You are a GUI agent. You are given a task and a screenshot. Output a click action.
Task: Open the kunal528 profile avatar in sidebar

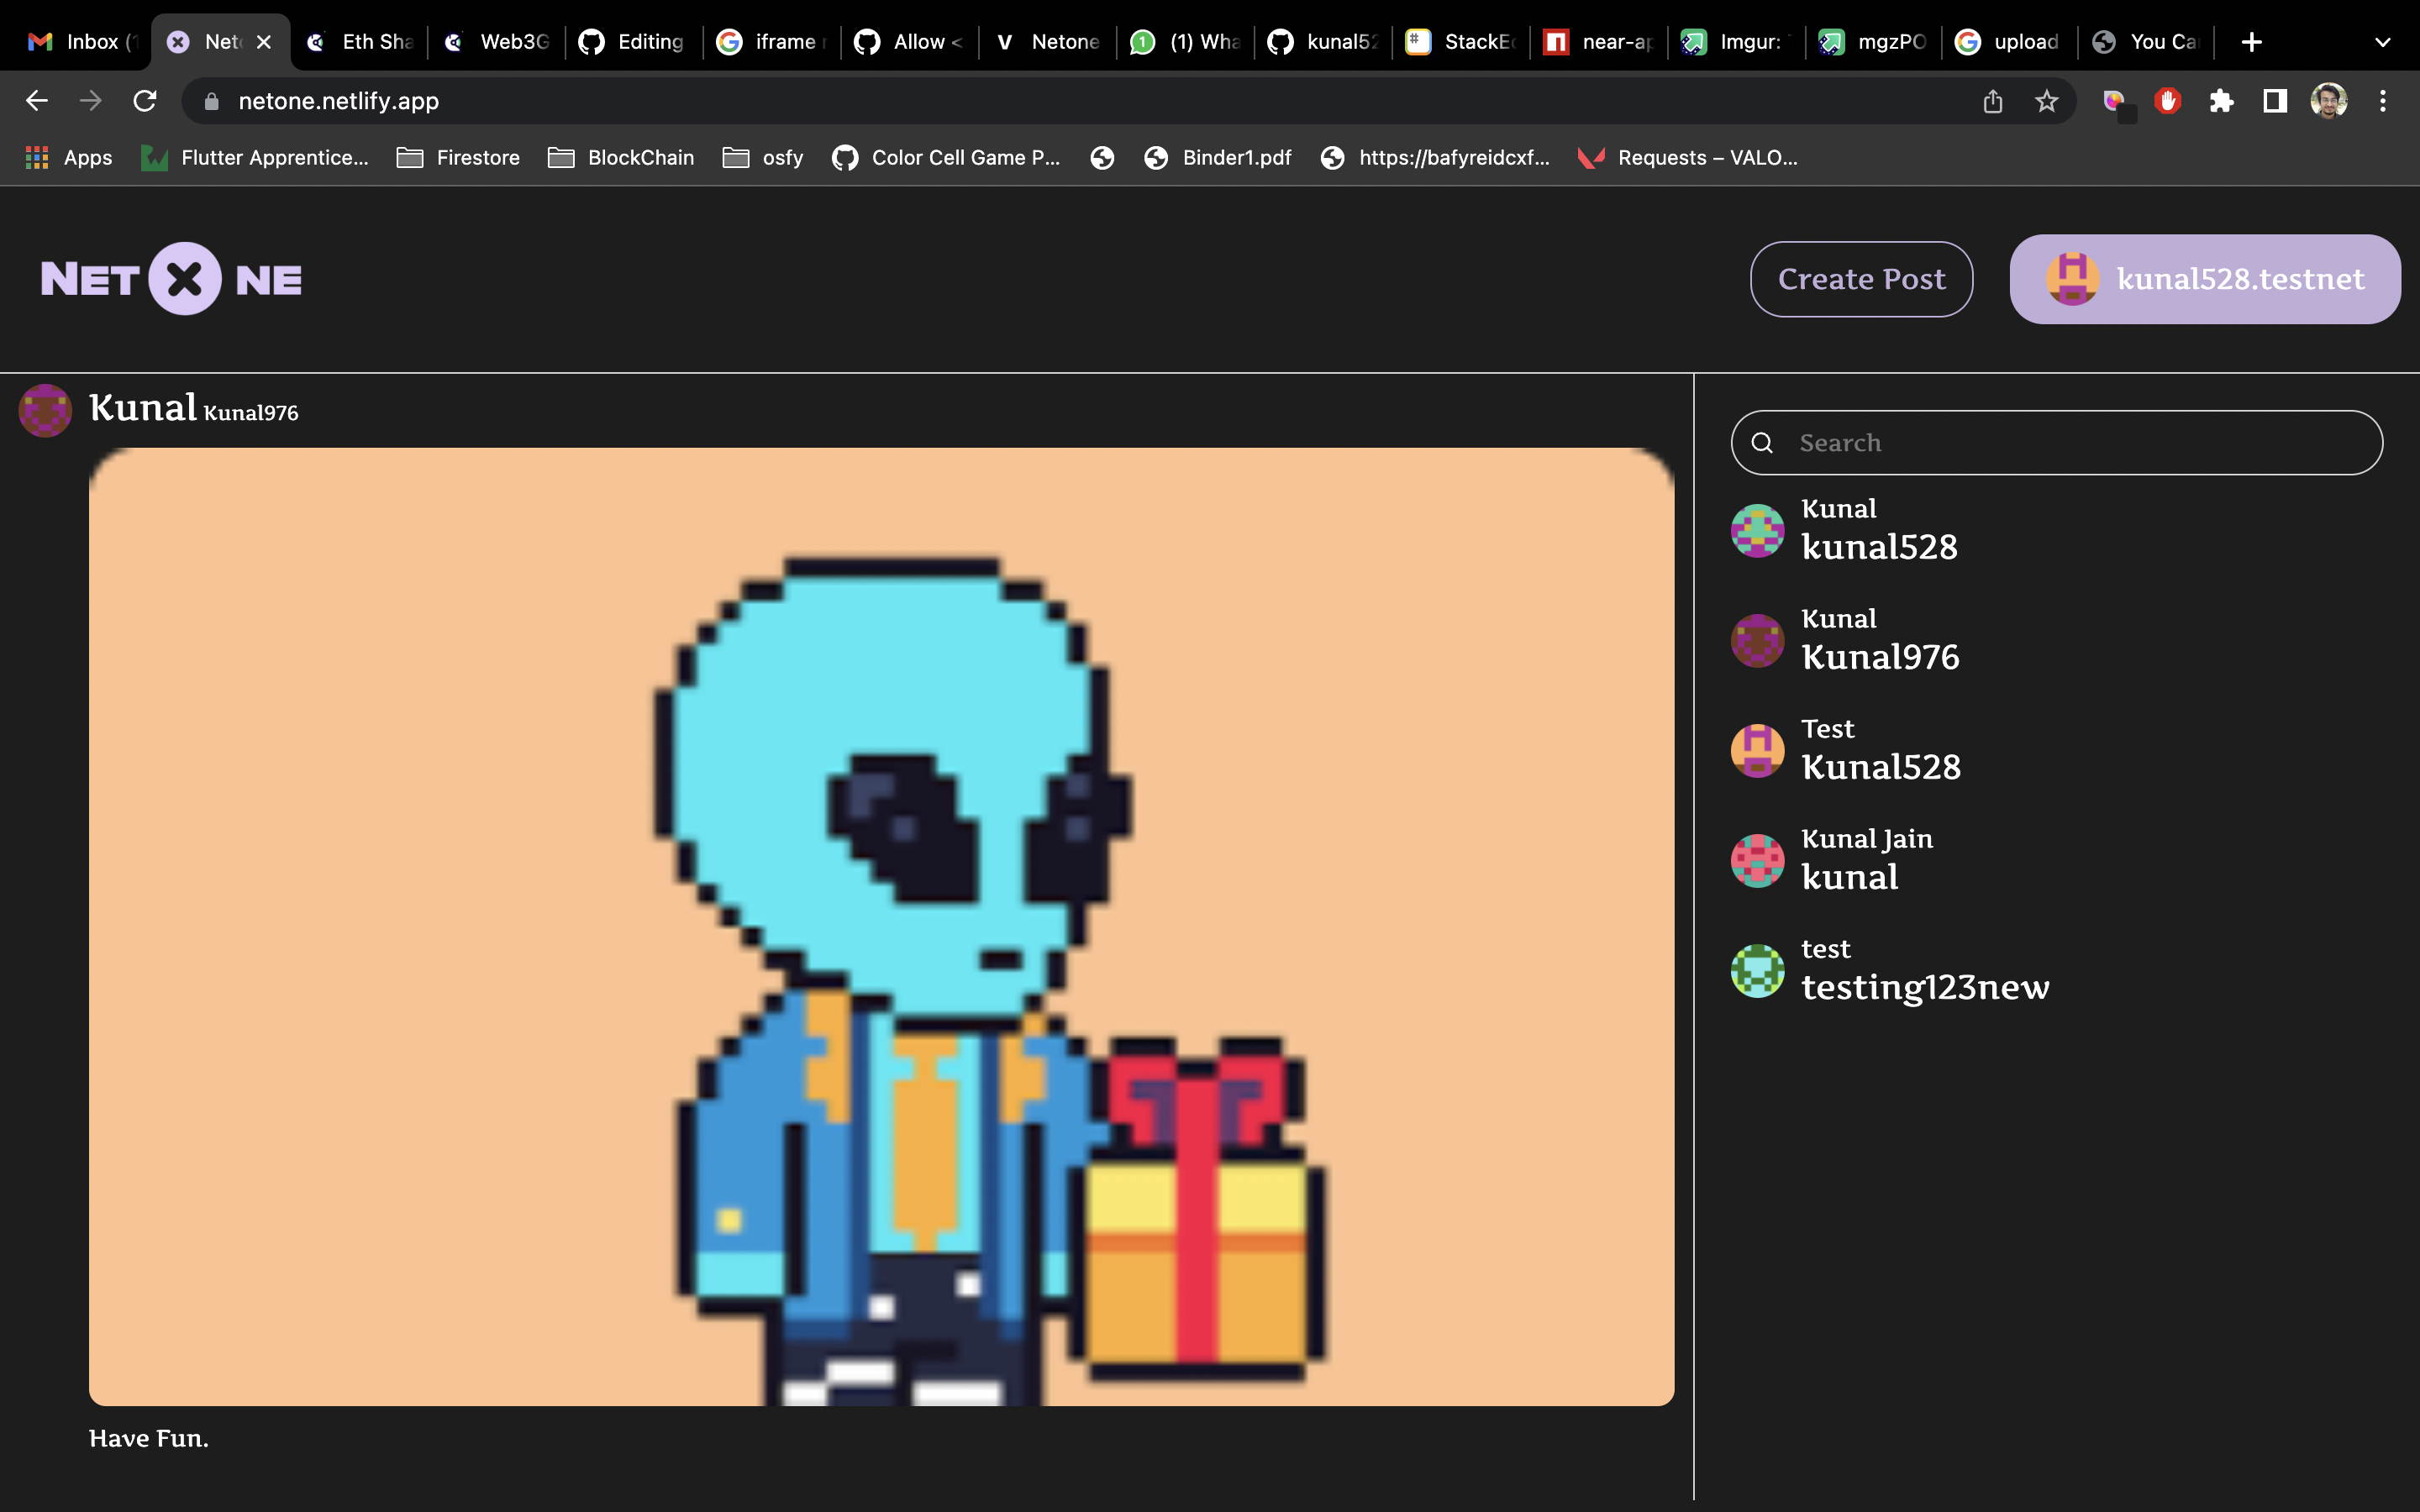1757,531
